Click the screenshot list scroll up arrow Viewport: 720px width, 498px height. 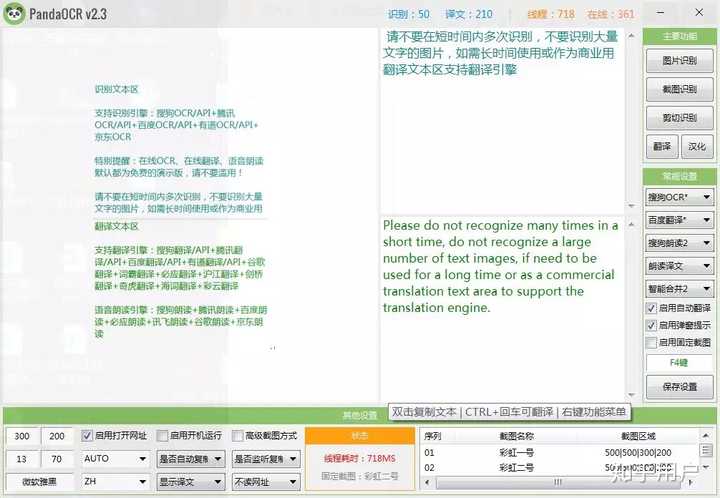point(706,436)
